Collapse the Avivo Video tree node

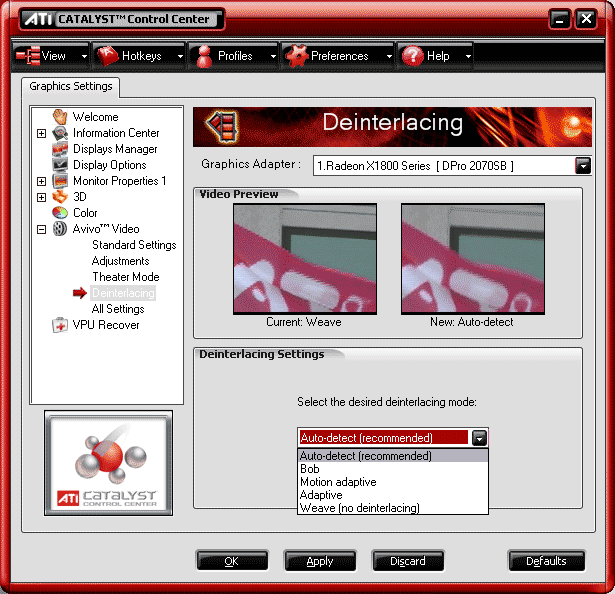click(41, 229)
